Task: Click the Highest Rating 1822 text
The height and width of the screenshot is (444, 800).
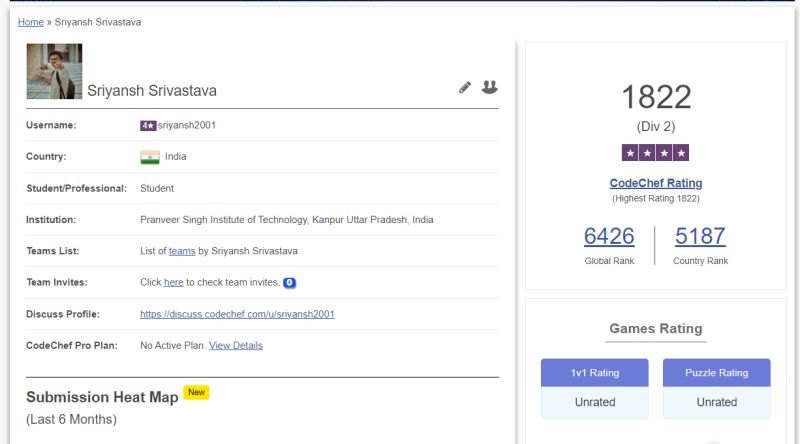Action: 656,199
